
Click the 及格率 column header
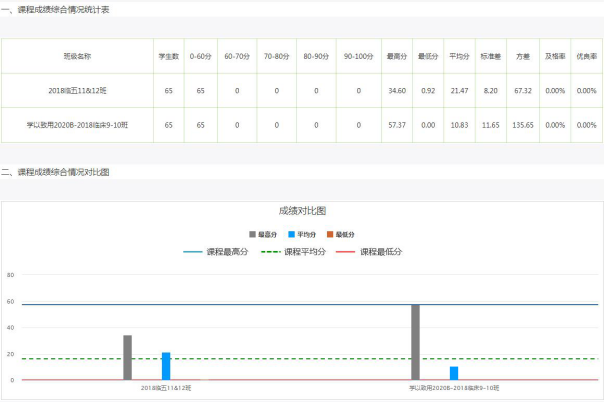(x=553, y=56)
